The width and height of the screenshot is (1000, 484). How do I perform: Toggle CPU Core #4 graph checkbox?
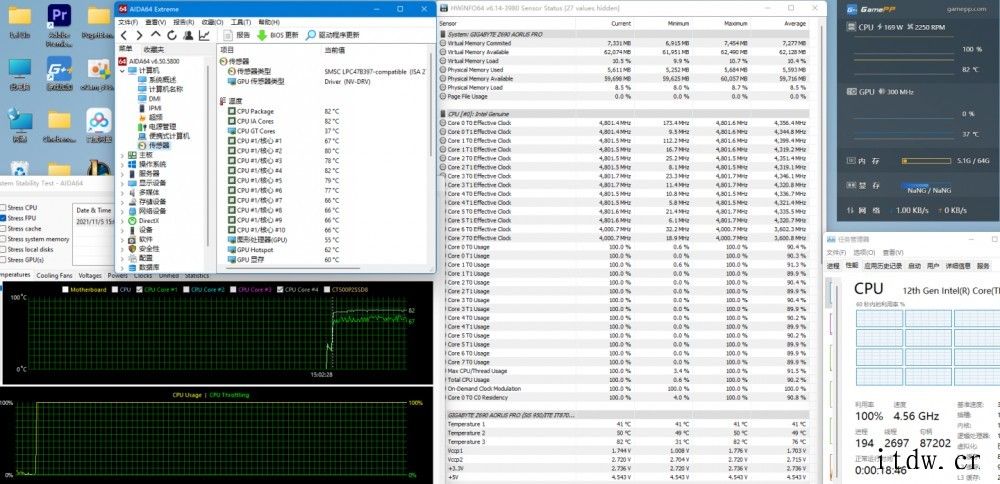tap(280, 290)
